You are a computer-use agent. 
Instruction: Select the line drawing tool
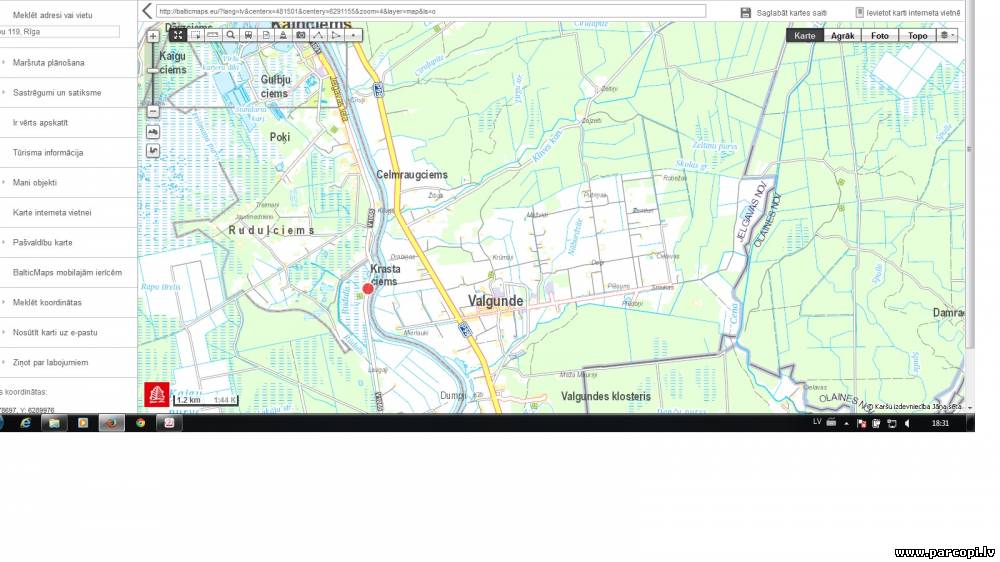[x=318, y=36]
